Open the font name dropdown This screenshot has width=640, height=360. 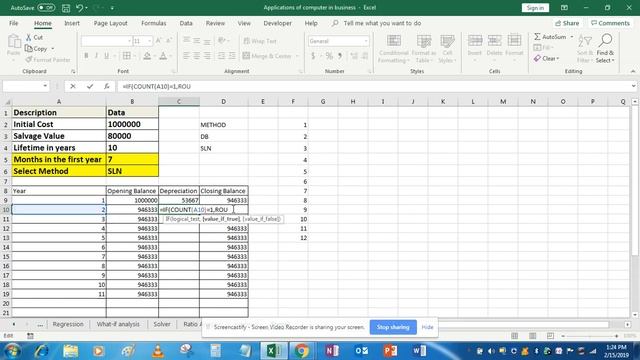(x=129, y=41)
